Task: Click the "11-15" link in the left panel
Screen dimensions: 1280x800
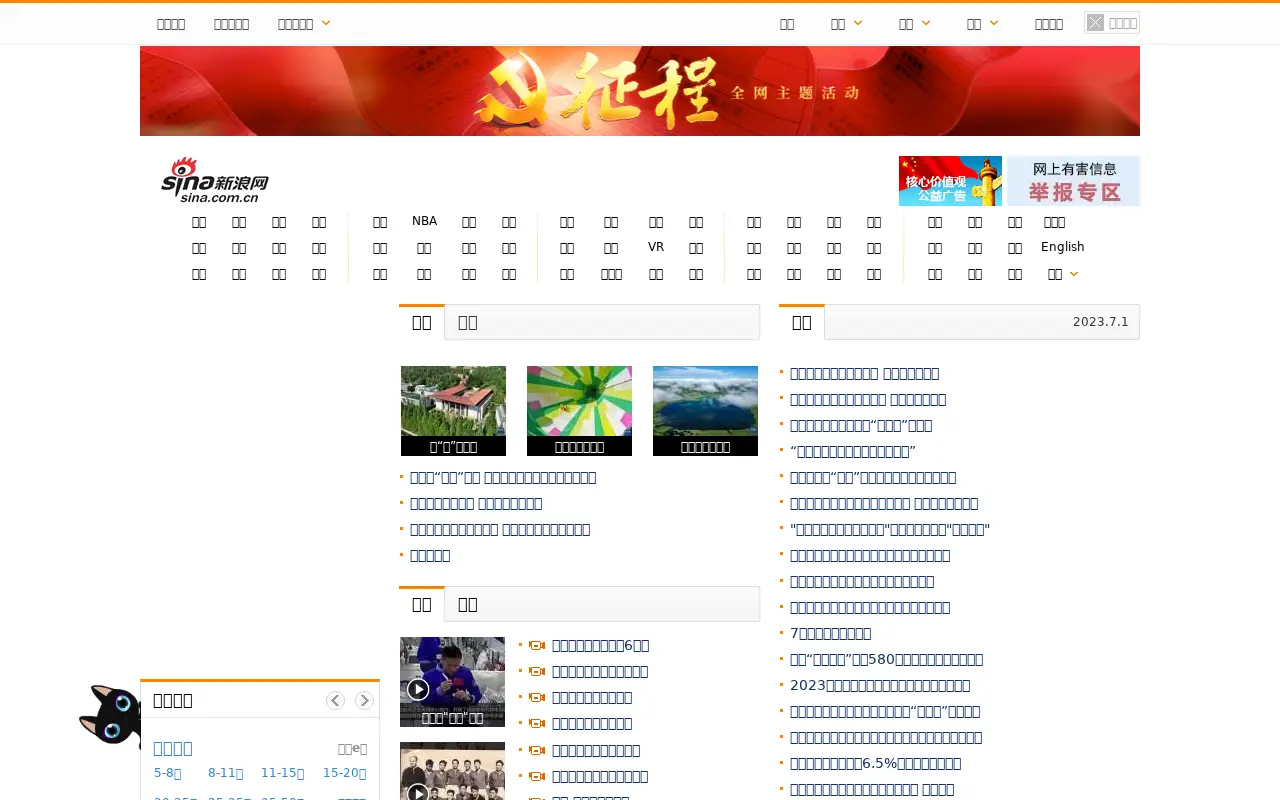Action: [282, 773]
